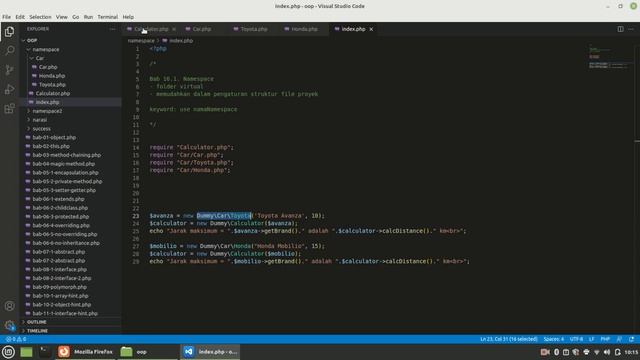Switch to the Car.php tab
Screen dimensions: 640x360
(x=202, y=29)
